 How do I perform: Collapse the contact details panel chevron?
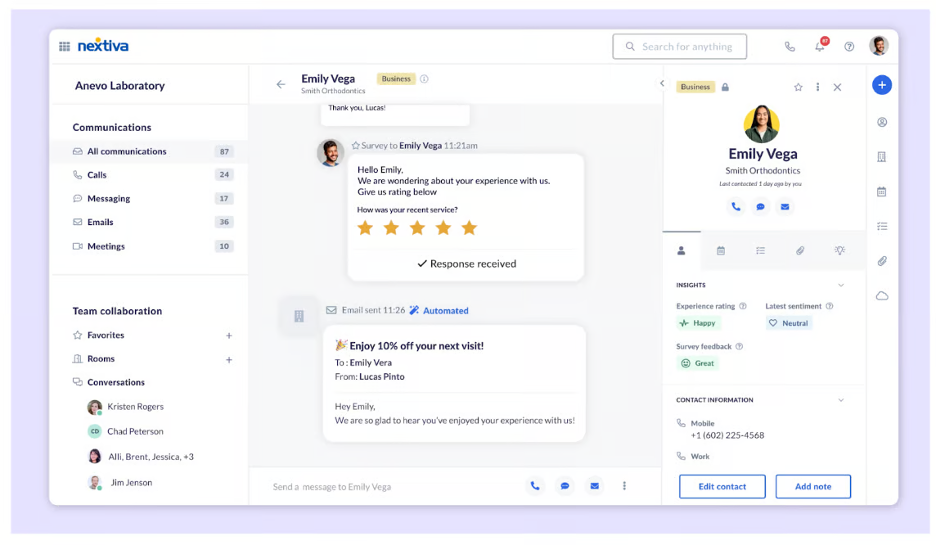pos(661,84)
